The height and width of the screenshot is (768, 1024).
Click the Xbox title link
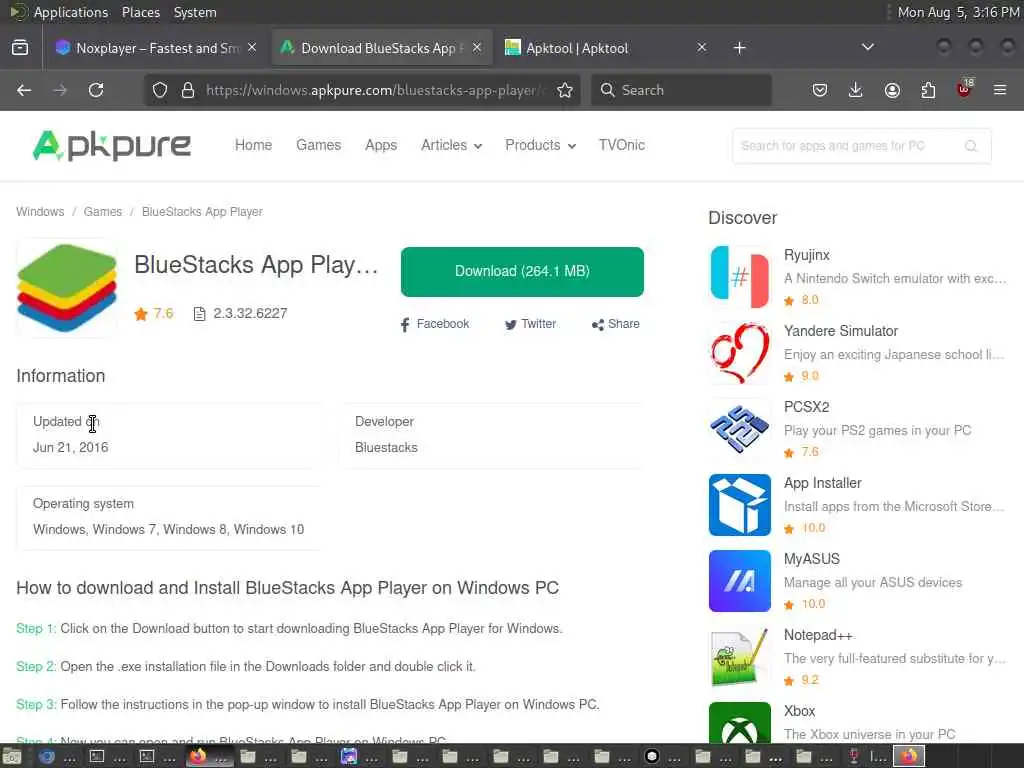(x=799, y=711)
